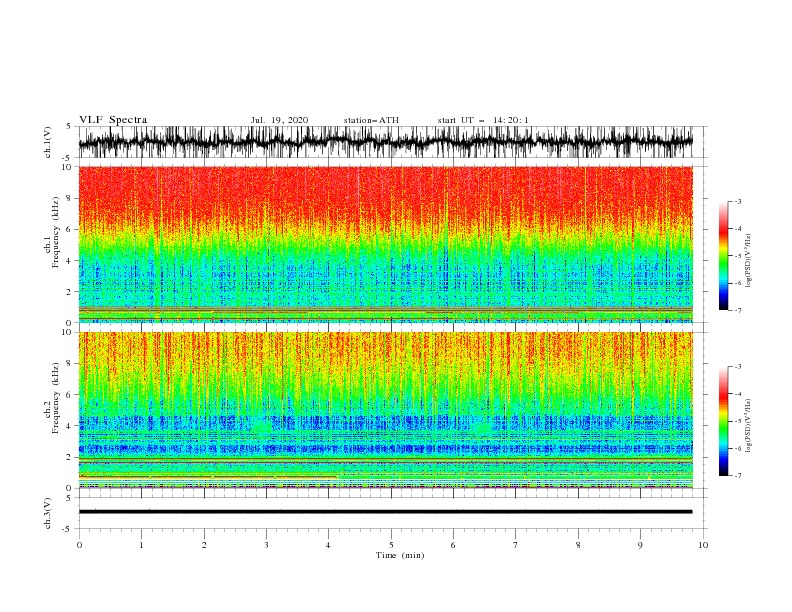
Task: Click the '4' tick on the time axis
Action: tap(329, 545)
